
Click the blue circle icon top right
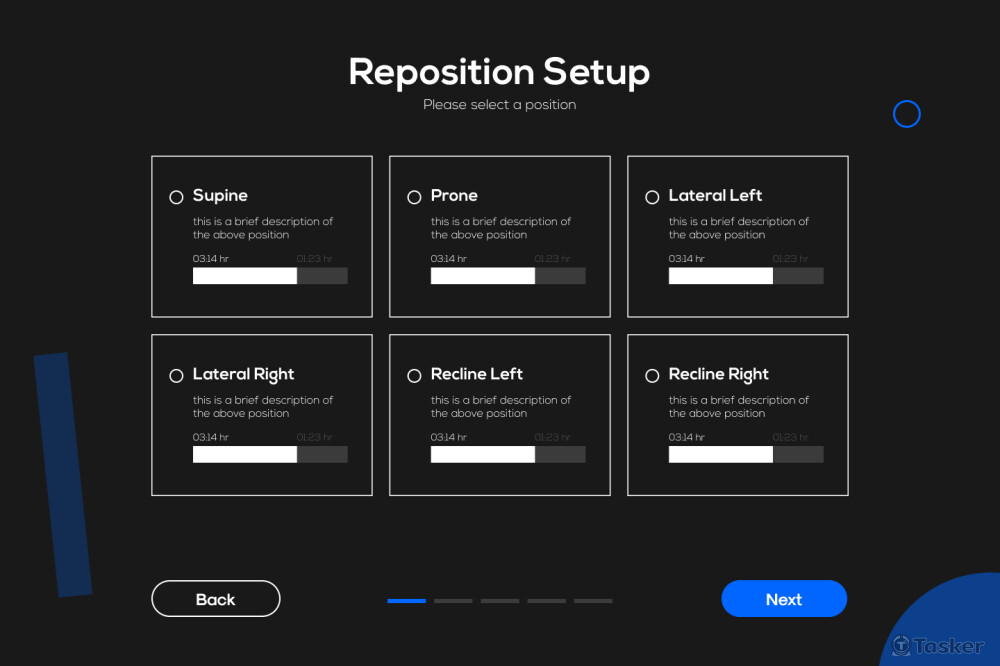[x=906, y=114]
